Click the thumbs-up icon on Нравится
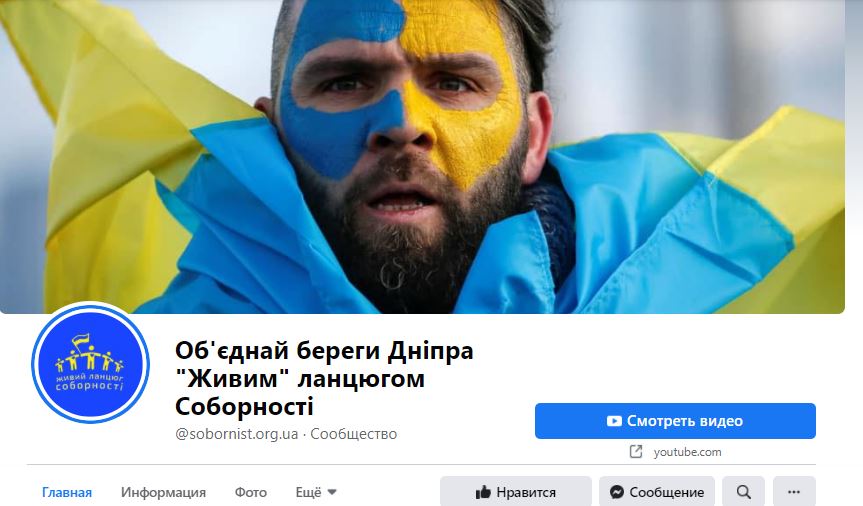Image resolution: width=863 pixels, height=506 pixels. coord(483,492)
